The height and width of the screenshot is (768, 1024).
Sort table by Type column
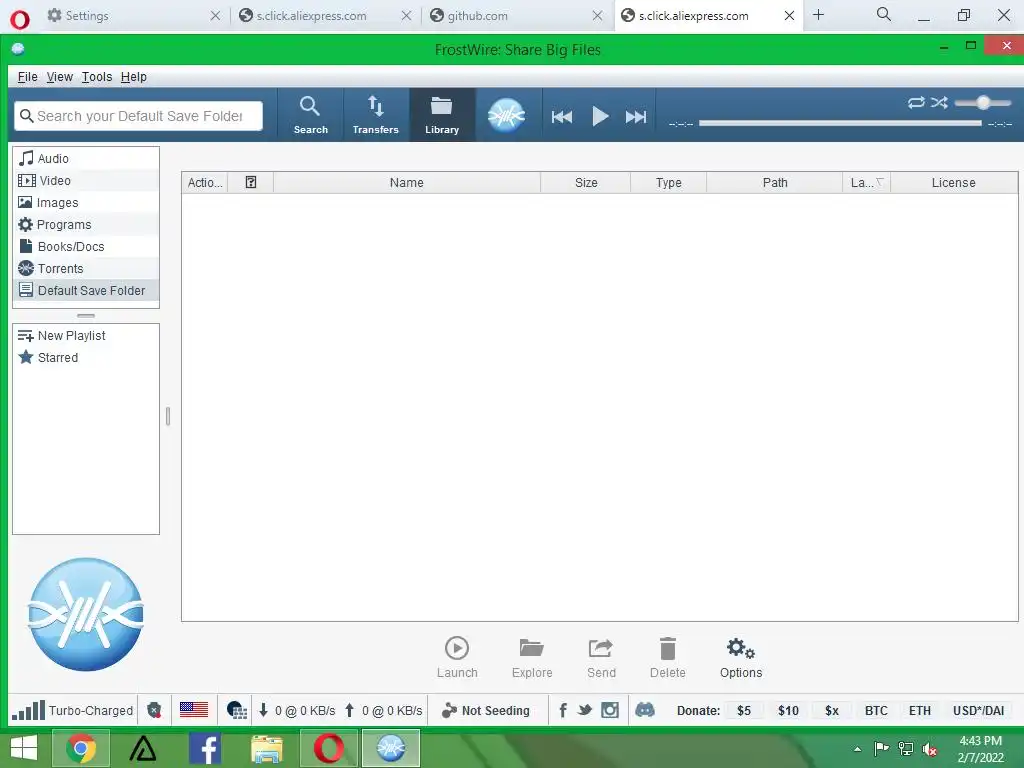[x=669, y=183]
